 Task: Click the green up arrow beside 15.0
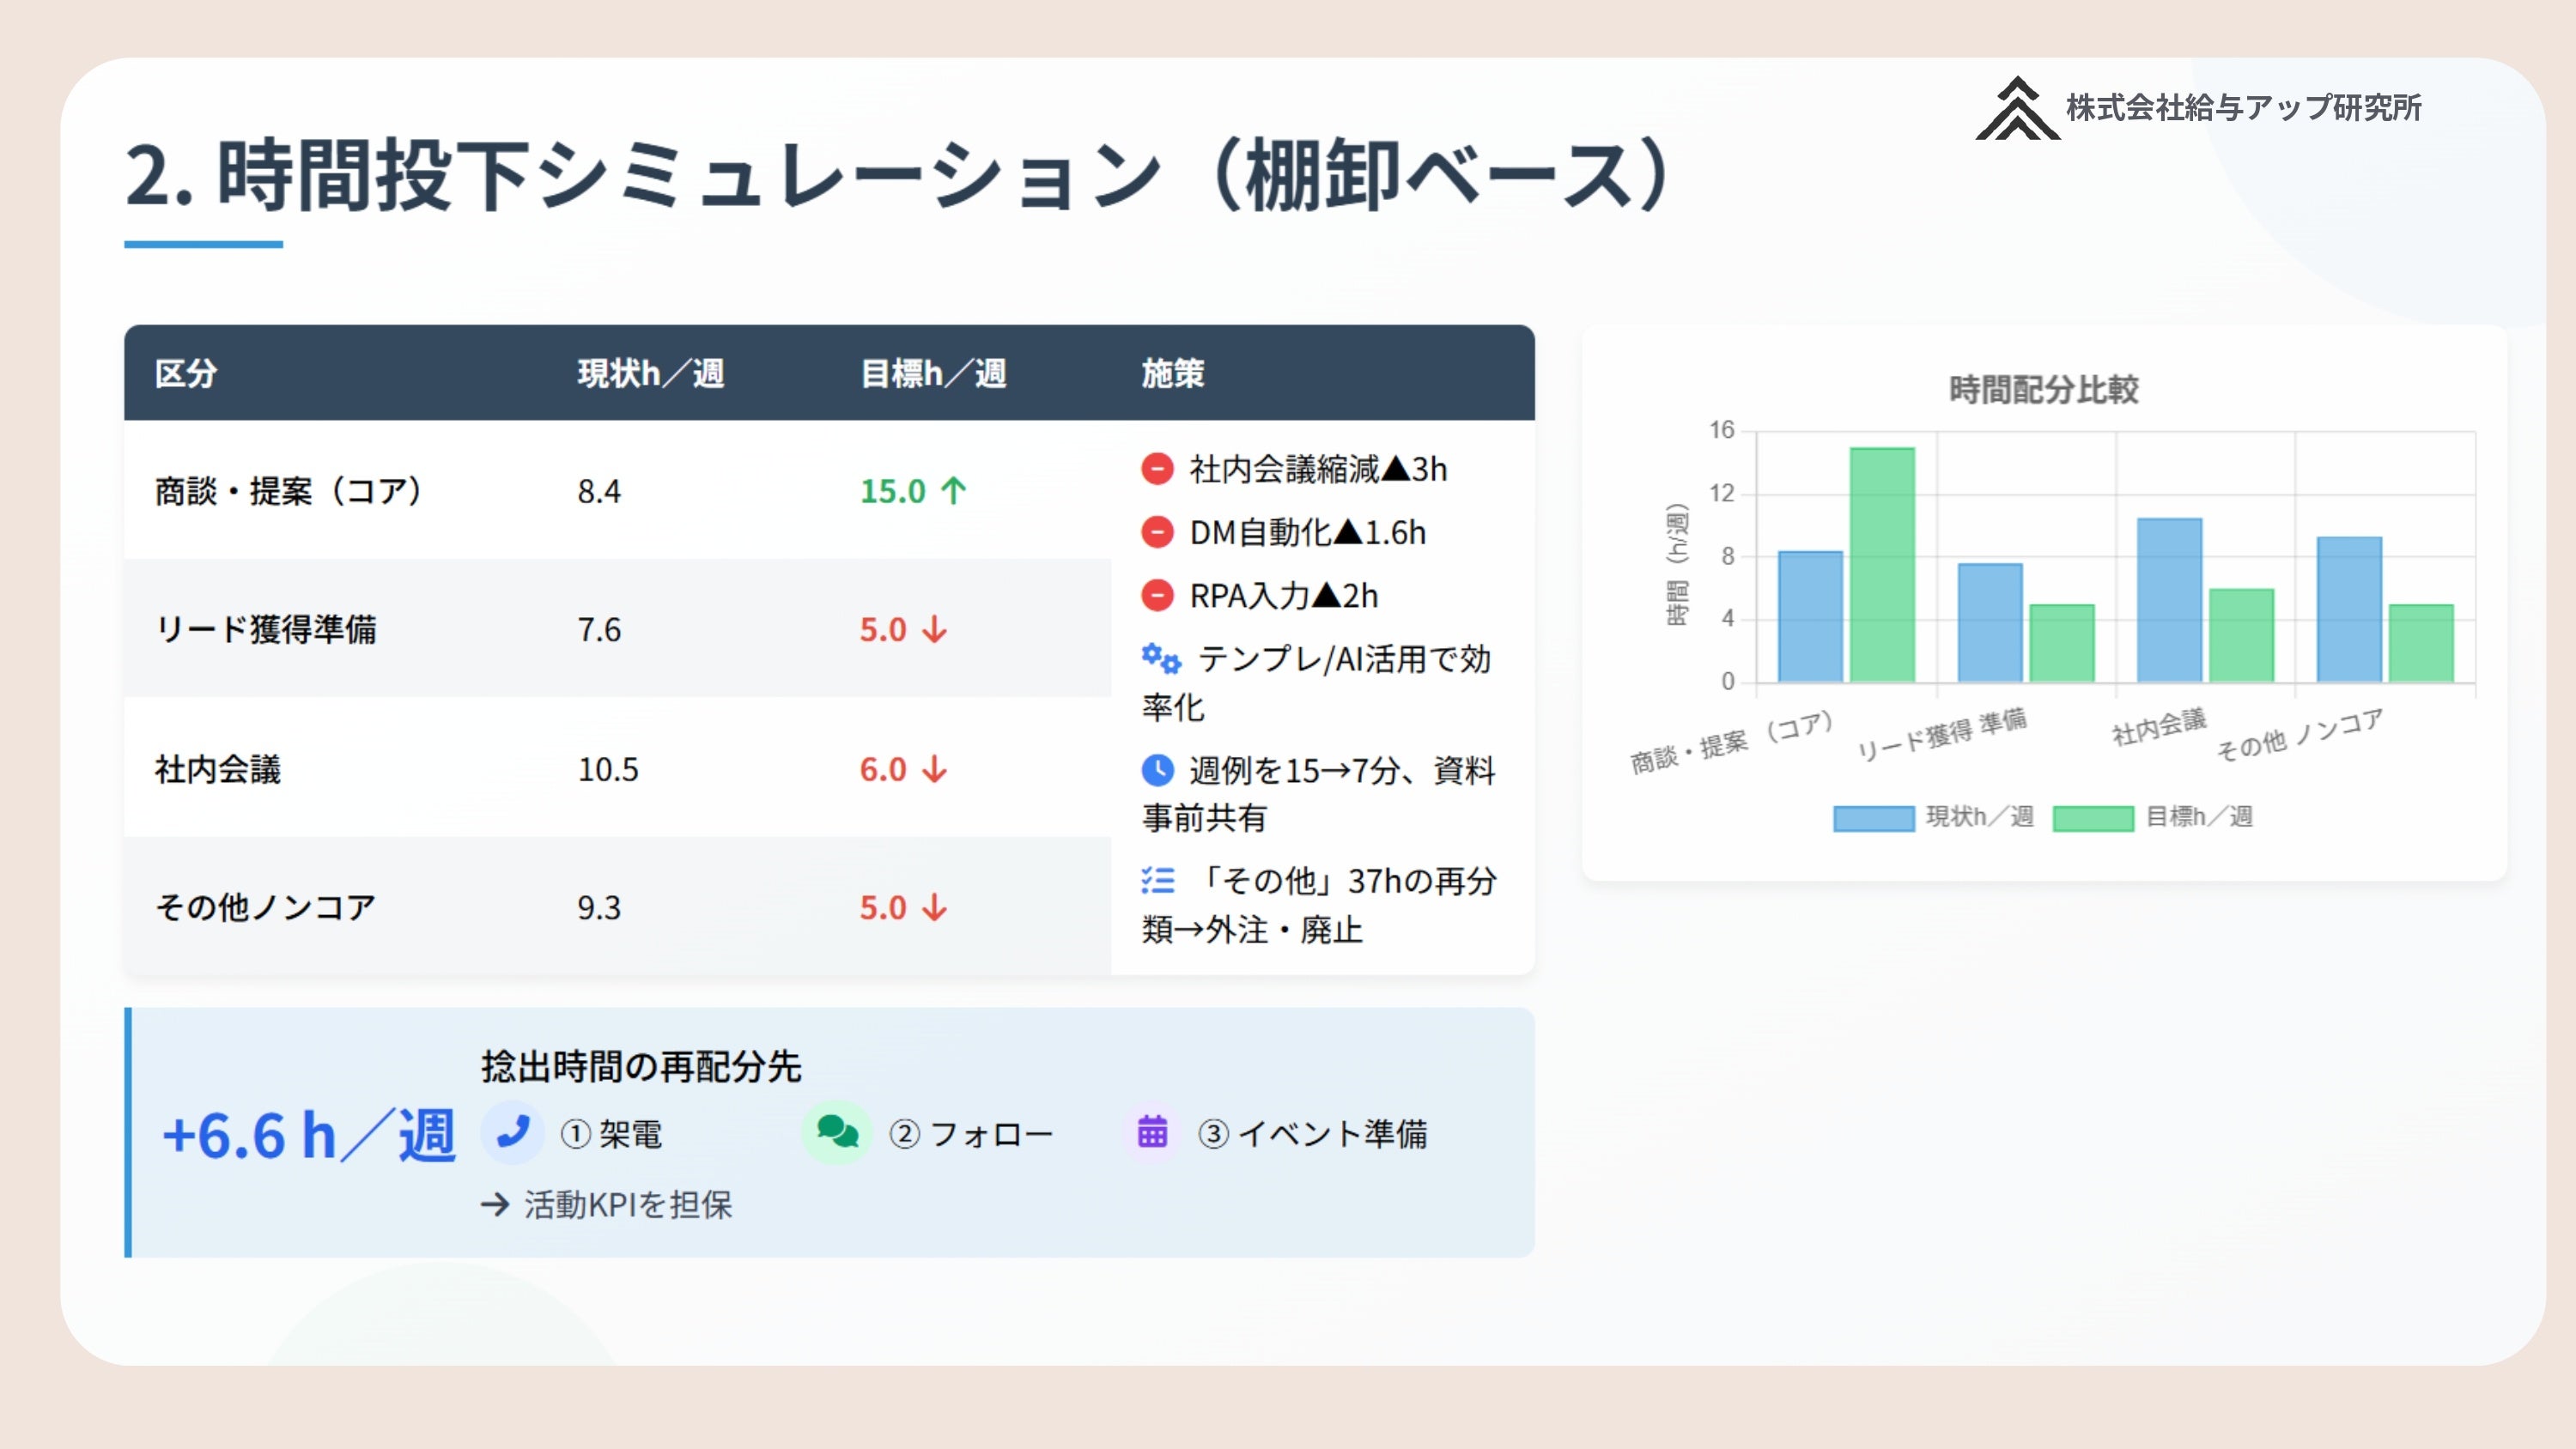954,490
